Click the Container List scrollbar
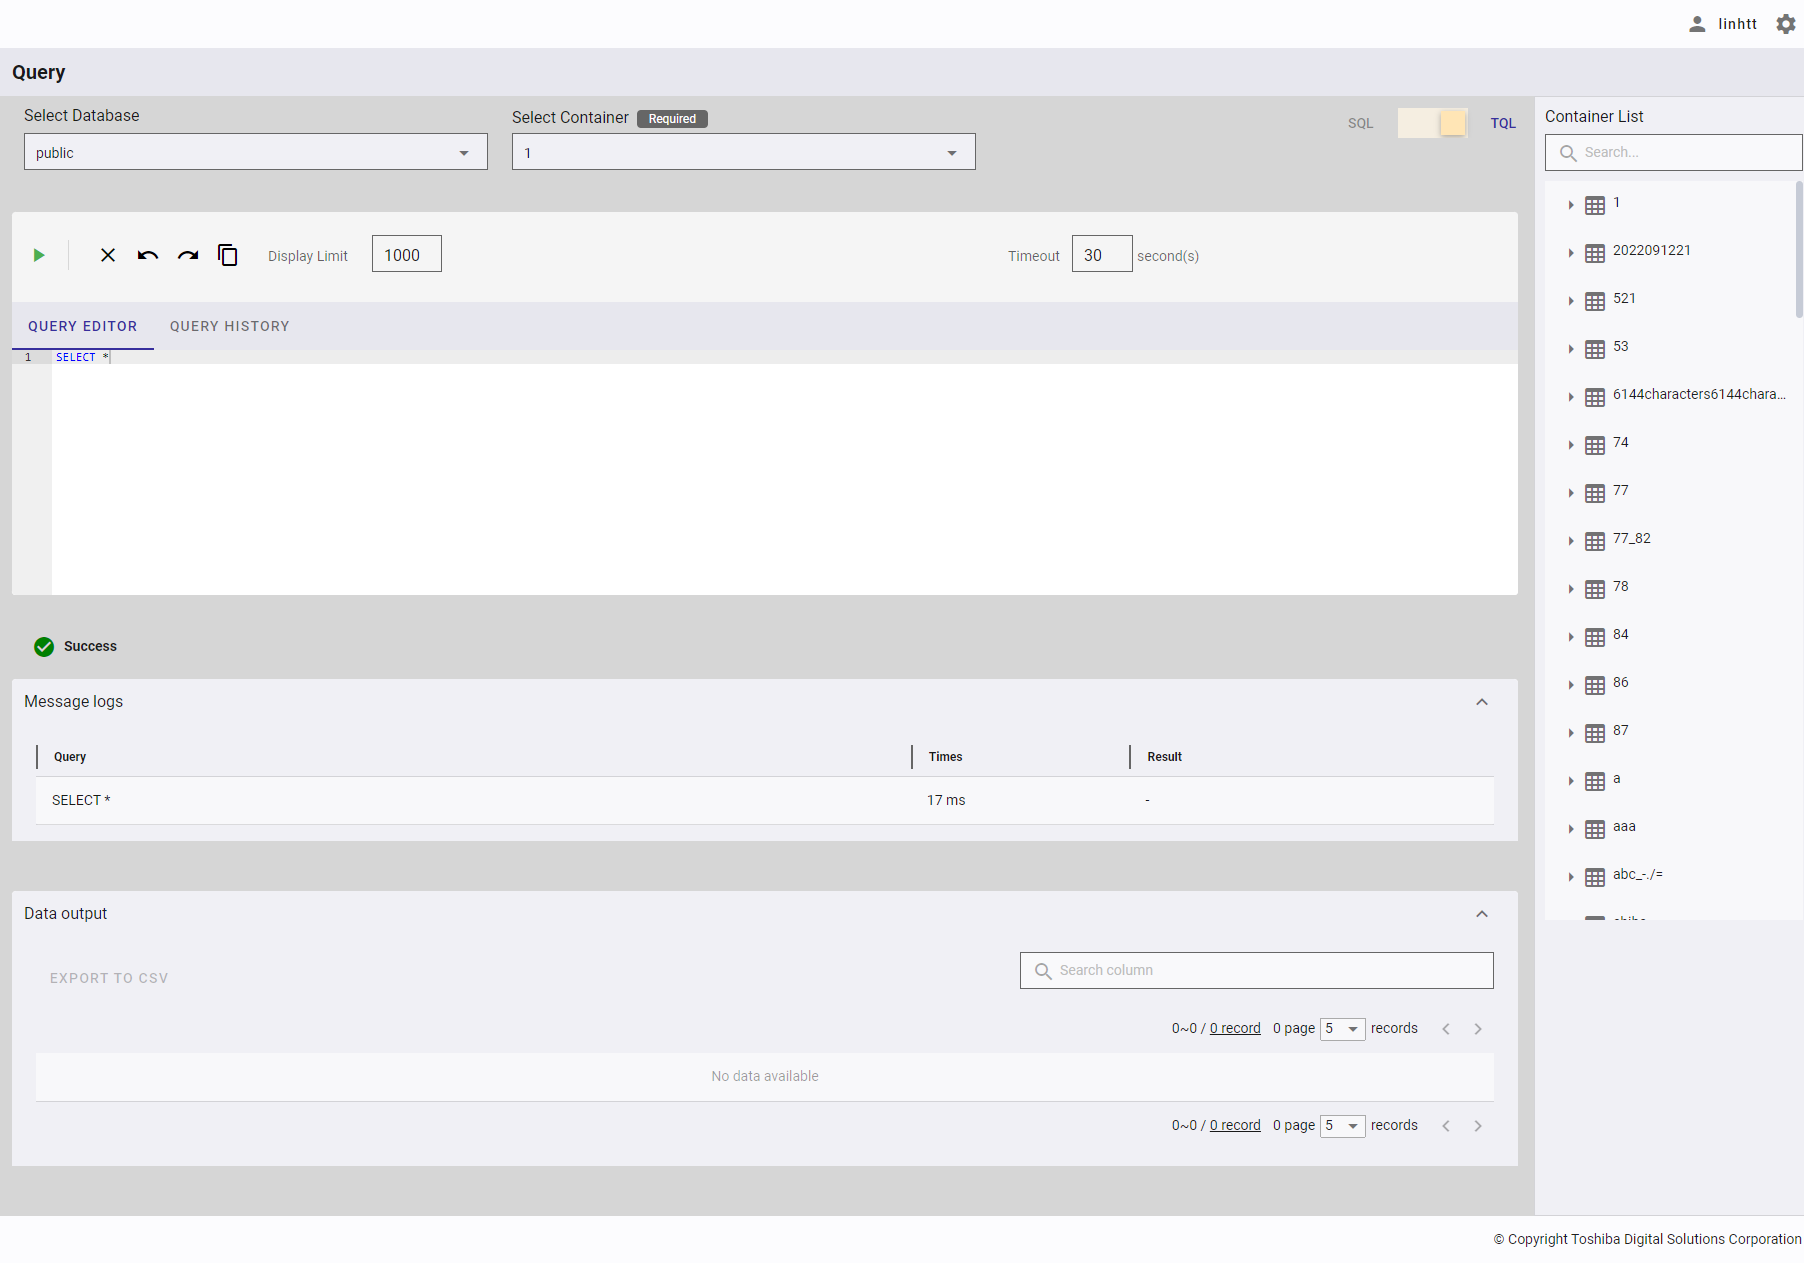The width and height of the screenshot is (1804, 1263). click(1798, 250)
